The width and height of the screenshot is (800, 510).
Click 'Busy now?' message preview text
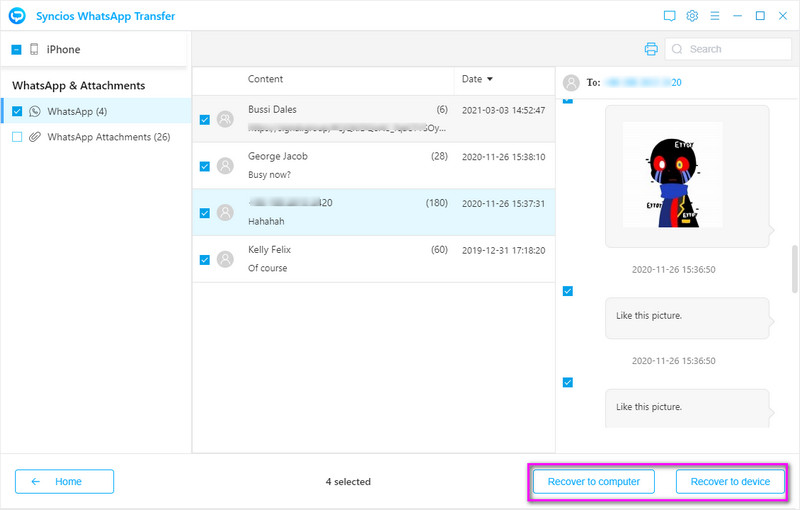click(269, 175)
